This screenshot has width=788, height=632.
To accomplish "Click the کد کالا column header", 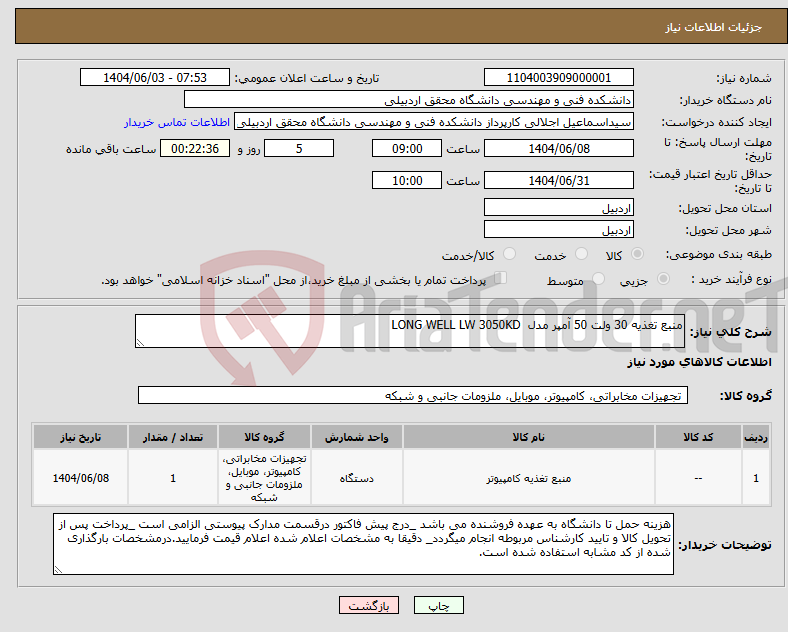I will click(698, 437).
